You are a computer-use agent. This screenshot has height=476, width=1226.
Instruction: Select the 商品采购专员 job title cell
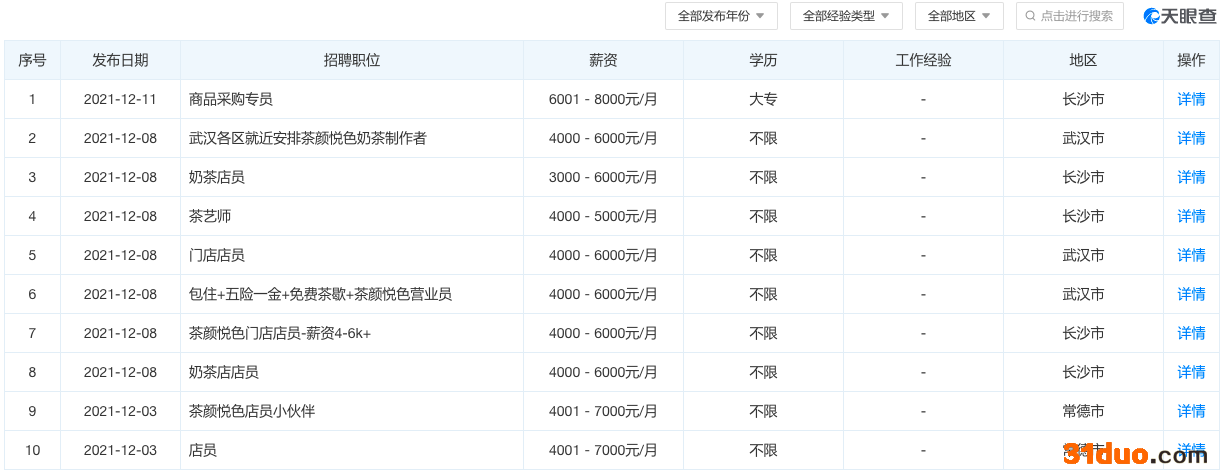click(231, 99)
